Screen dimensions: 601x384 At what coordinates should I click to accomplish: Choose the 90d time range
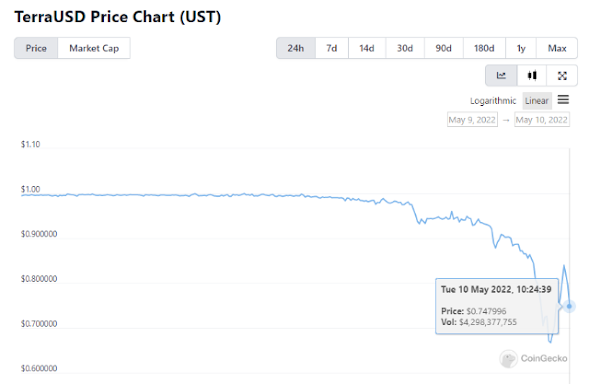point(443,48)
